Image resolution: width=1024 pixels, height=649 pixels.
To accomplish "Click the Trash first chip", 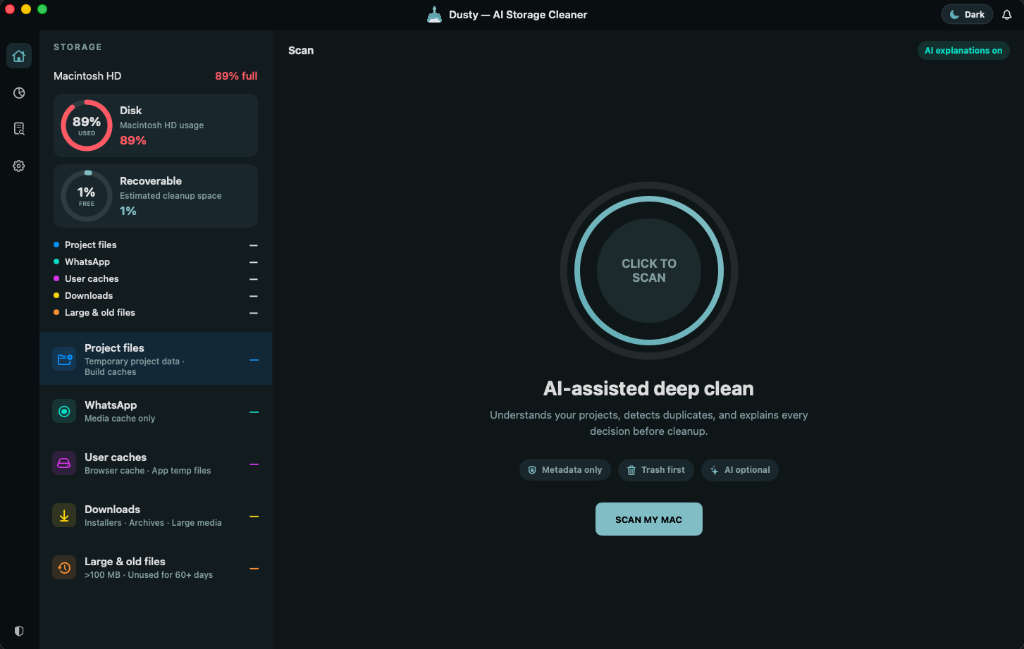I will [x=656, y=470].
